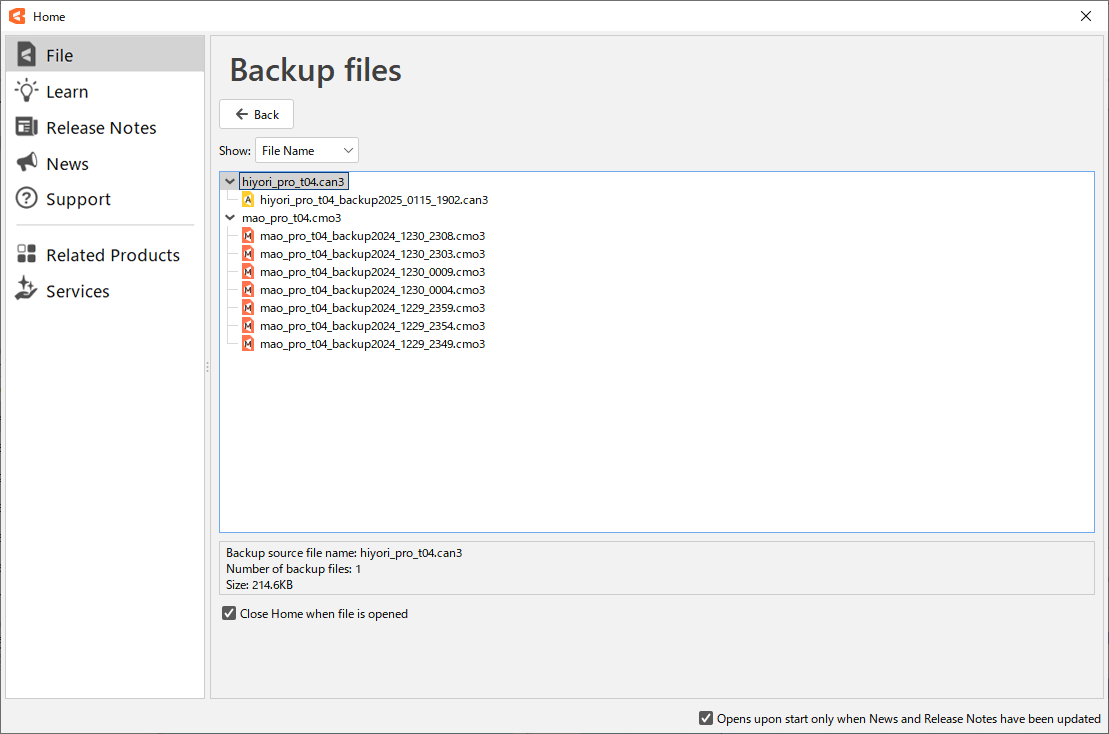Click the News megaphone icon
1109x734 pixels.
coord(27,163)
